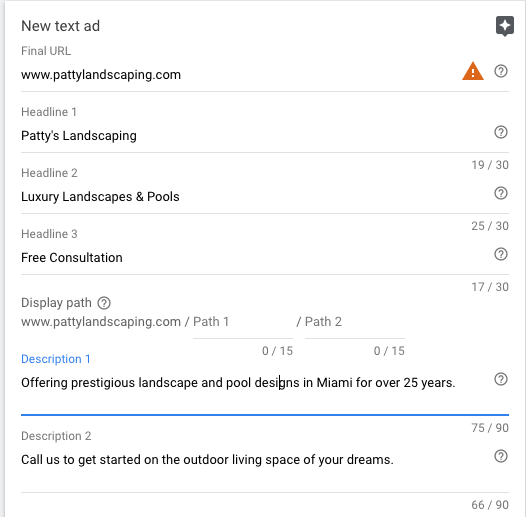Focus the Path 2 display path field

355,322
